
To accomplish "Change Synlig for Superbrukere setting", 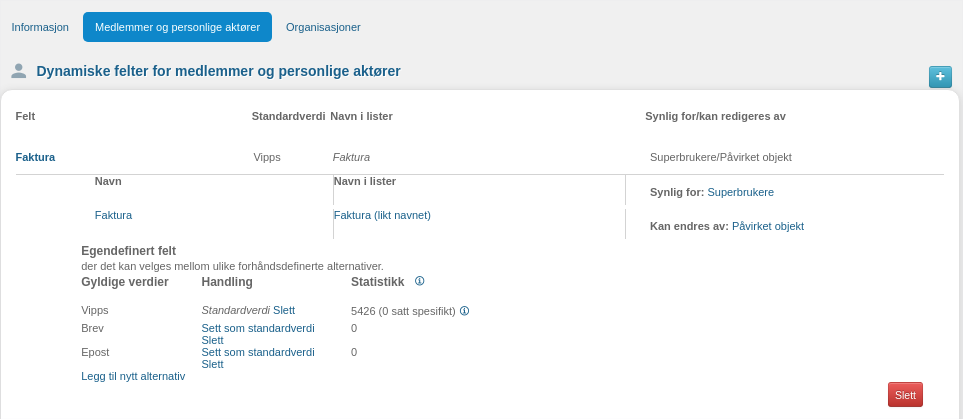I will (741, 192).
